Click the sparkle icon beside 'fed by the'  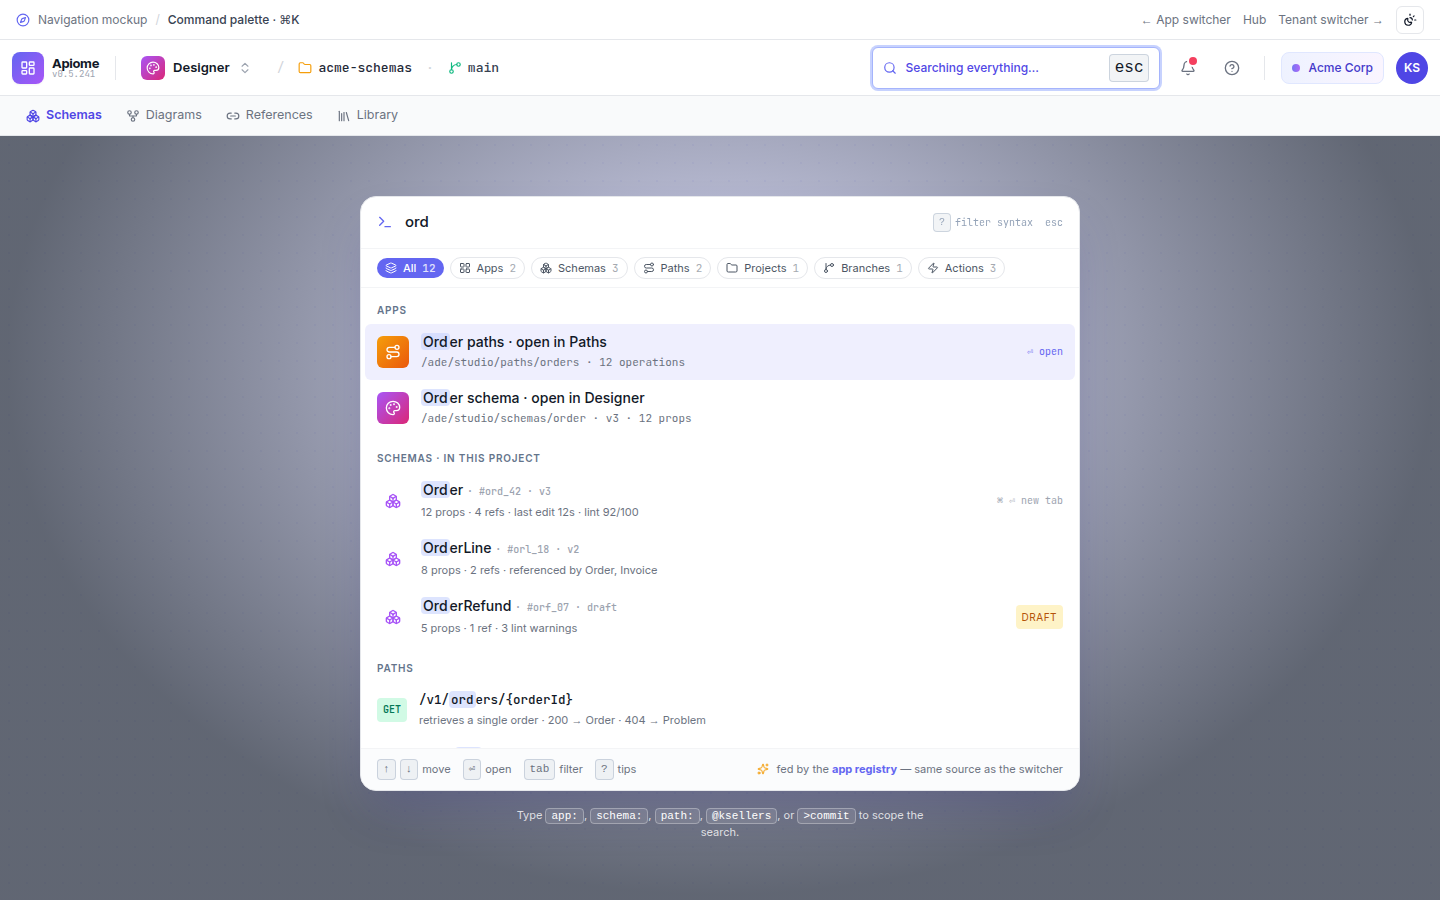[x=763, y=770]
